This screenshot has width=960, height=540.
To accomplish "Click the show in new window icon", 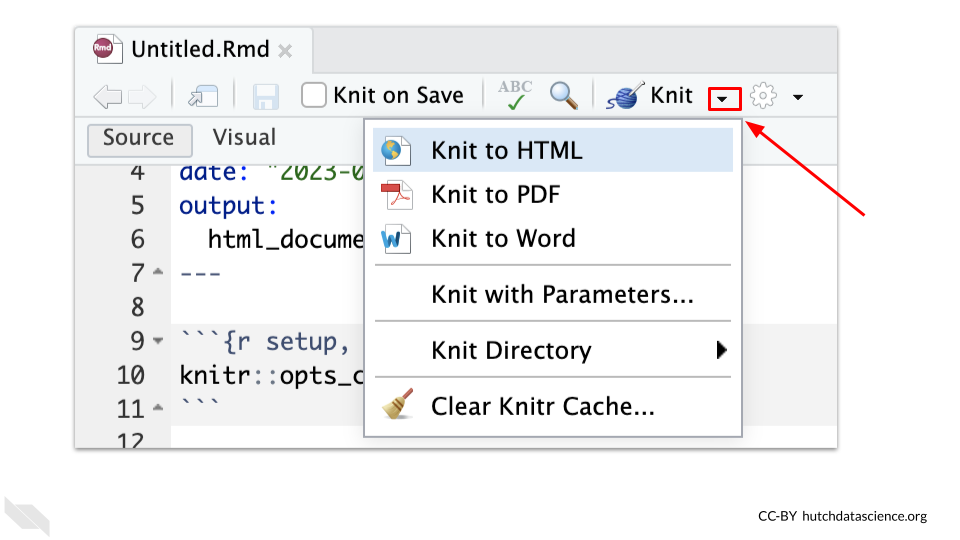I will (203, 96).
